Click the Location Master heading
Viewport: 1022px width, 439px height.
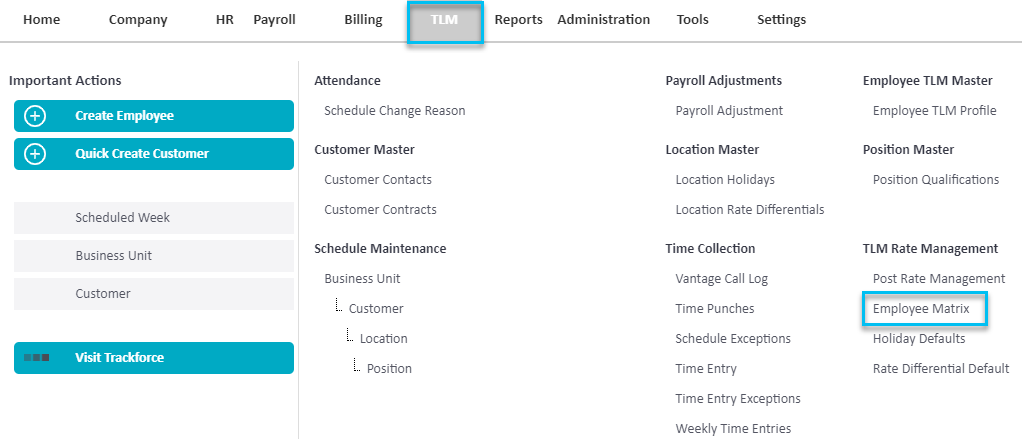click(712, 150)
